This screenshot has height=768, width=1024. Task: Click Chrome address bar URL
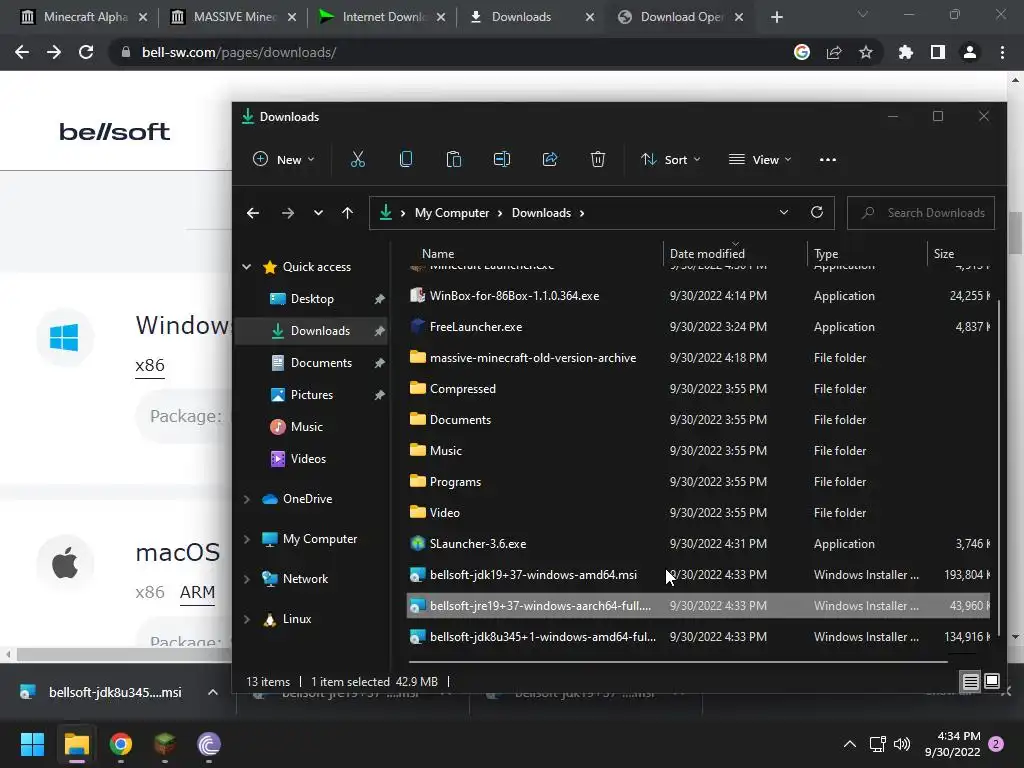(x=239, y=52)
